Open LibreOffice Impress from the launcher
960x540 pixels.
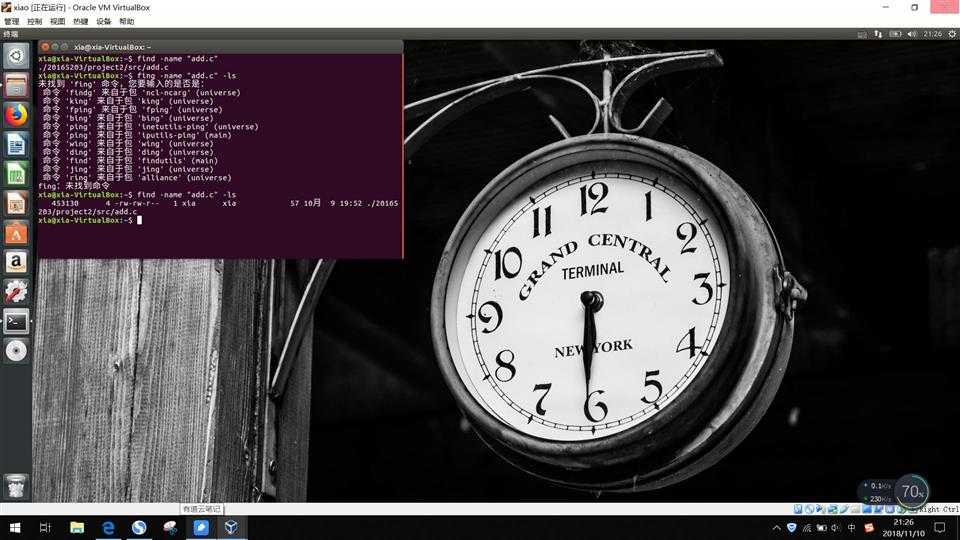pyautogui.click(x=16, y=203)
